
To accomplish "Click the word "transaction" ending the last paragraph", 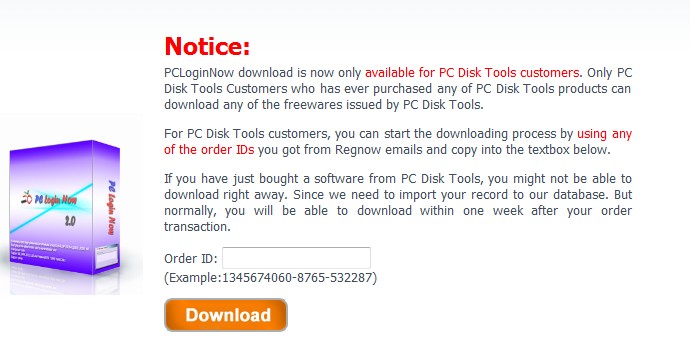I will coord(196,226).
